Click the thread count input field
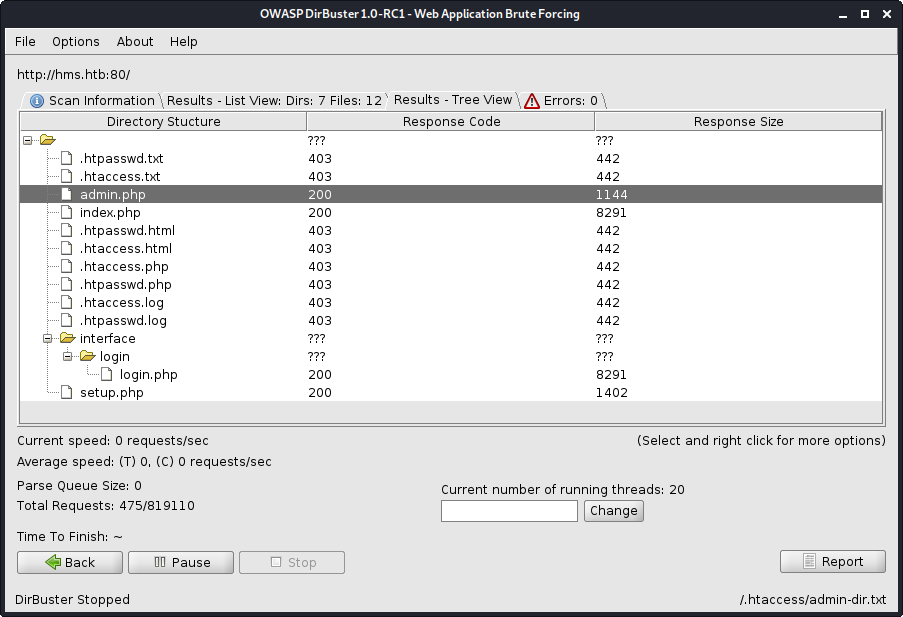903x617 pixels. point(509,511)
